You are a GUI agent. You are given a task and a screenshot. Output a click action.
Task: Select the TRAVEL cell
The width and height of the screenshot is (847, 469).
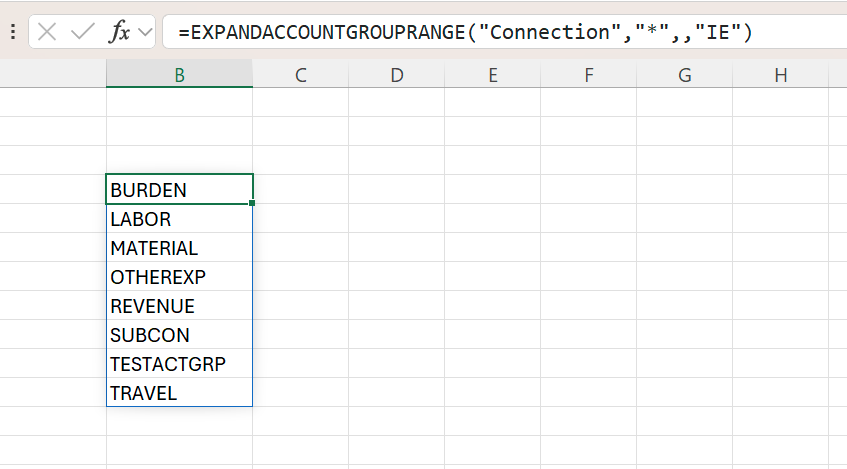(x=179, y=393)
